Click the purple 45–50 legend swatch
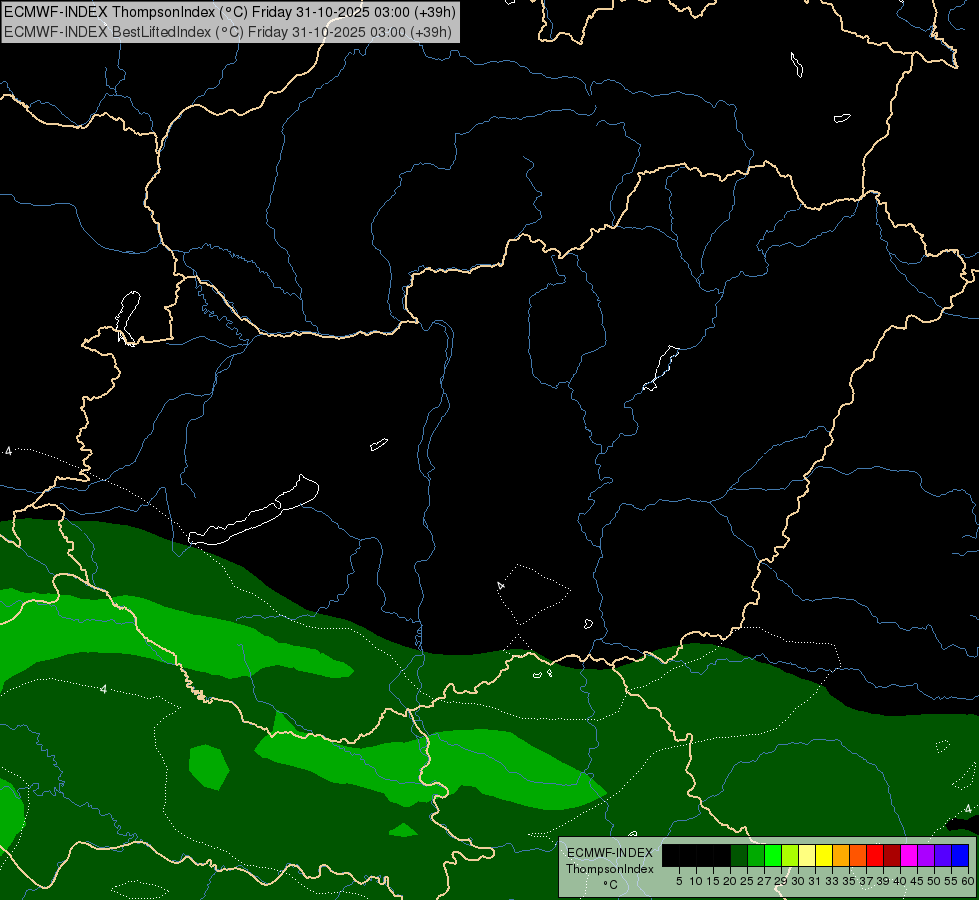979x900 pixels. coord(926,855)
